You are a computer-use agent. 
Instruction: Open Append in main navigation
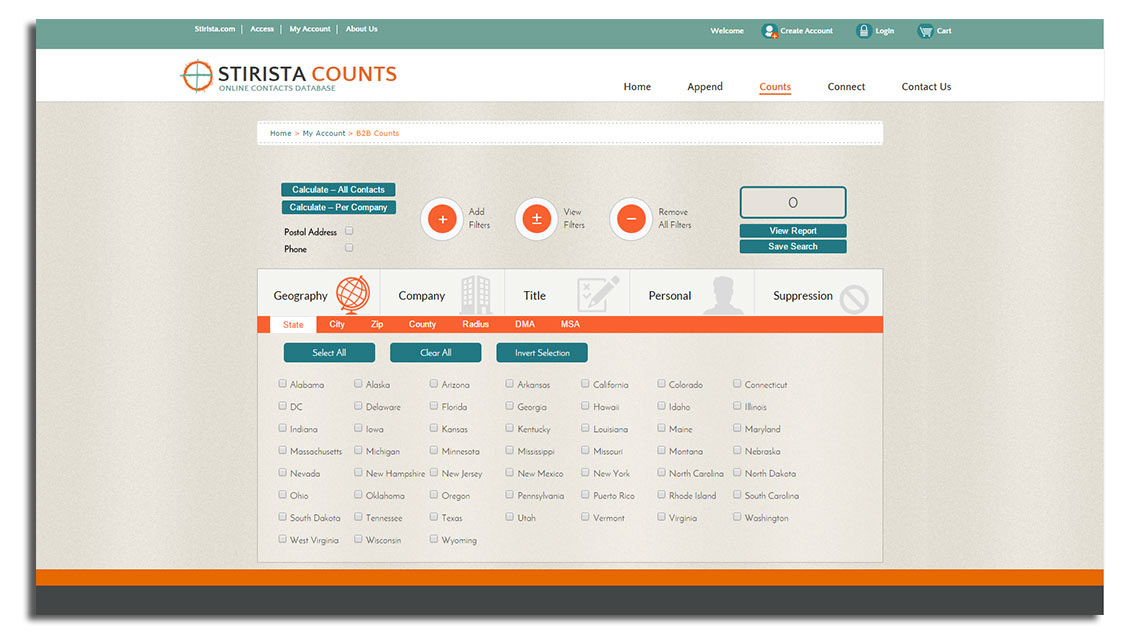coord(705,87)
